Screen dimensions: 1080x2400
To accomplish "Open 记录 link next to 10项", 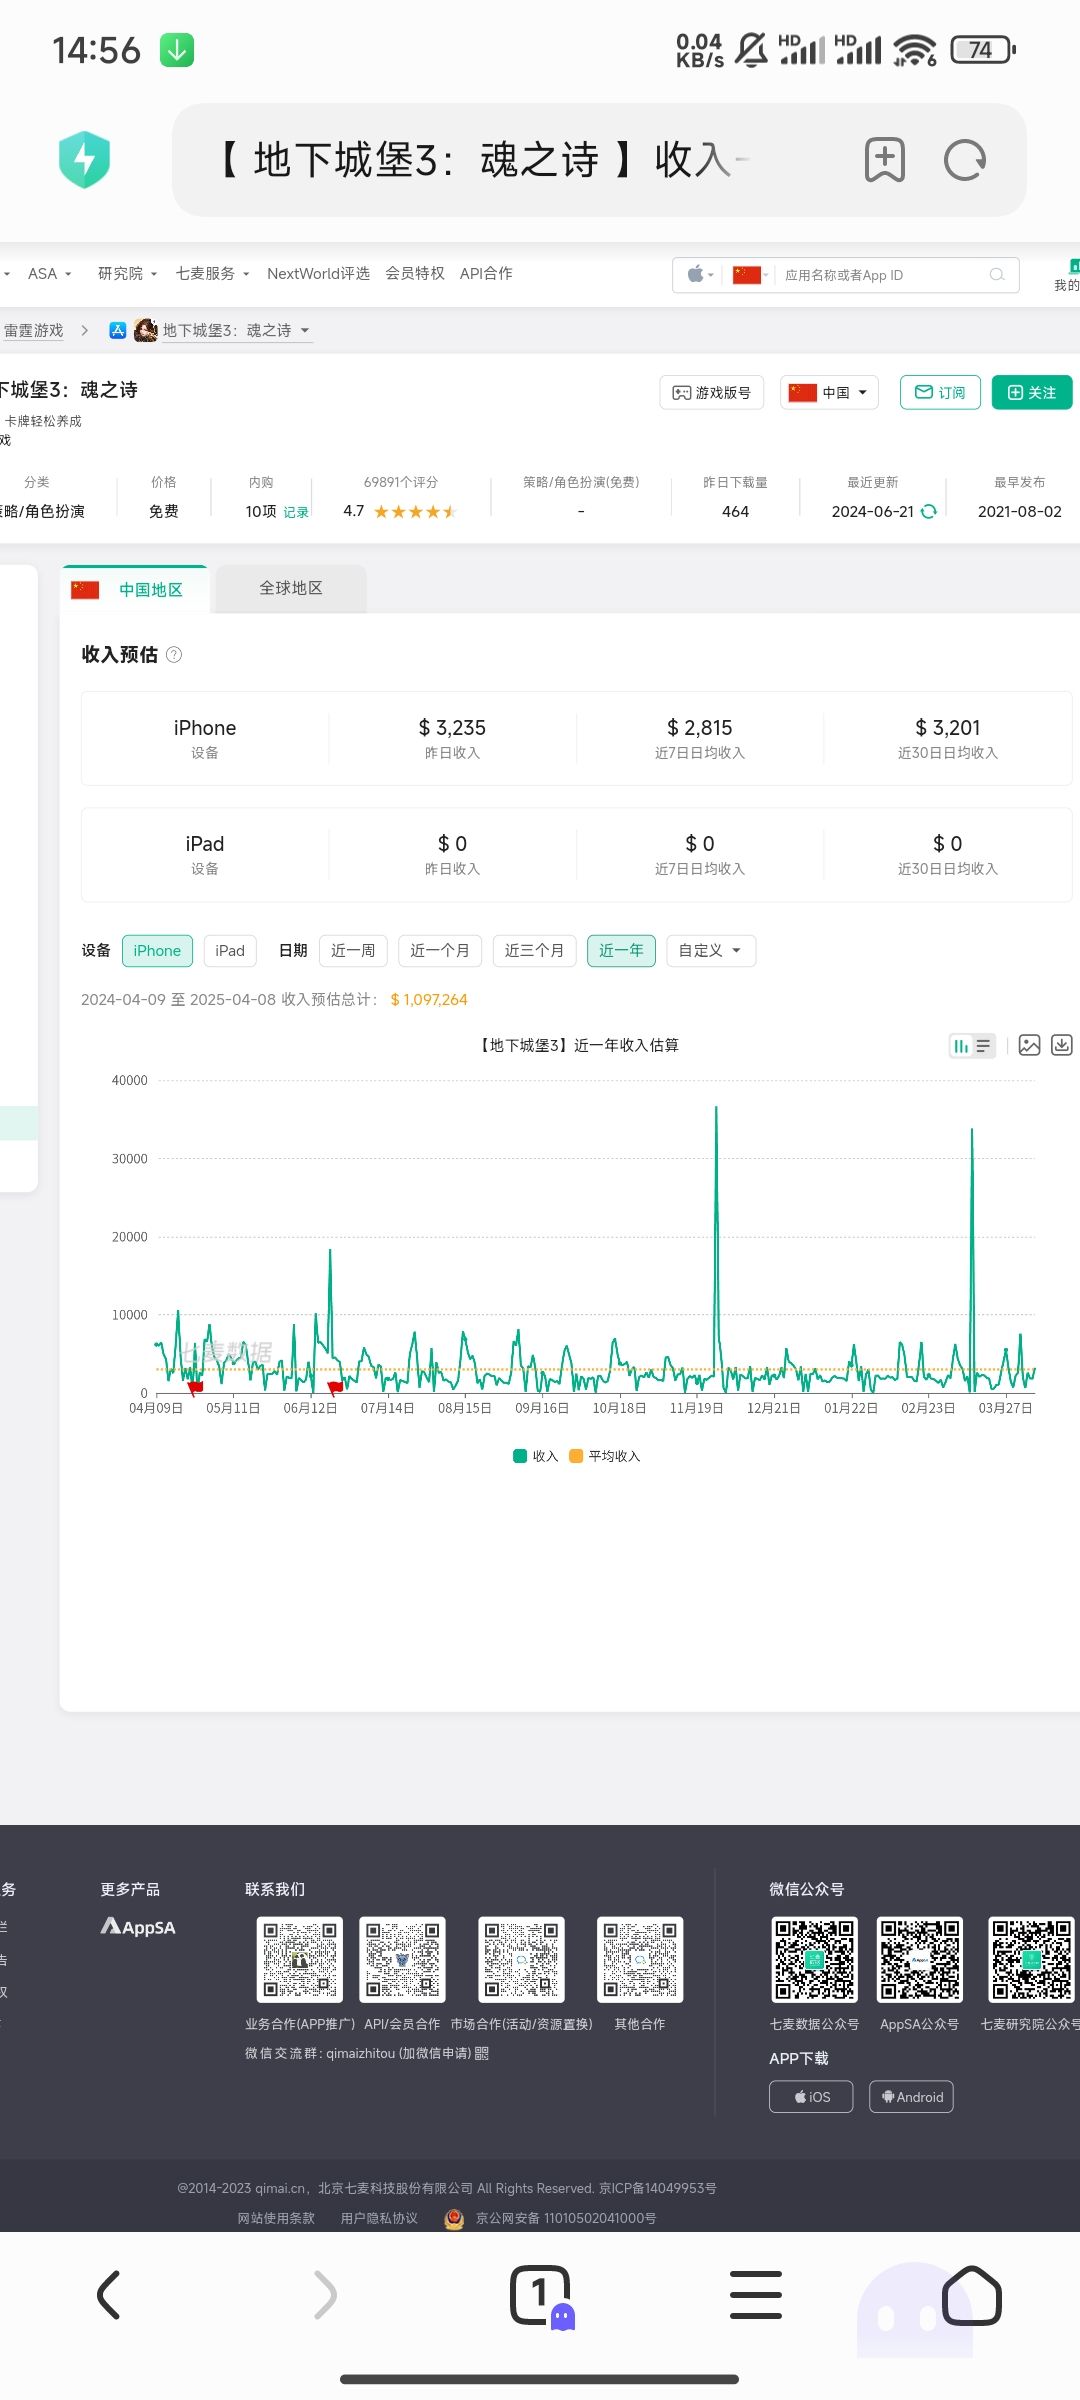I will 296,512.
